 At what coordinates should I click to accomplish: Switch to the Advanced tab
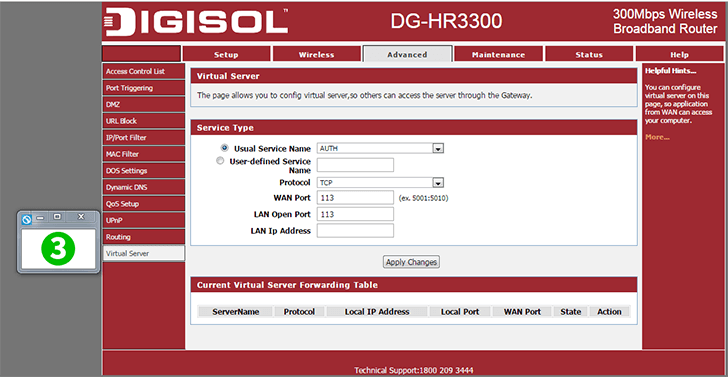pos(407,54)
